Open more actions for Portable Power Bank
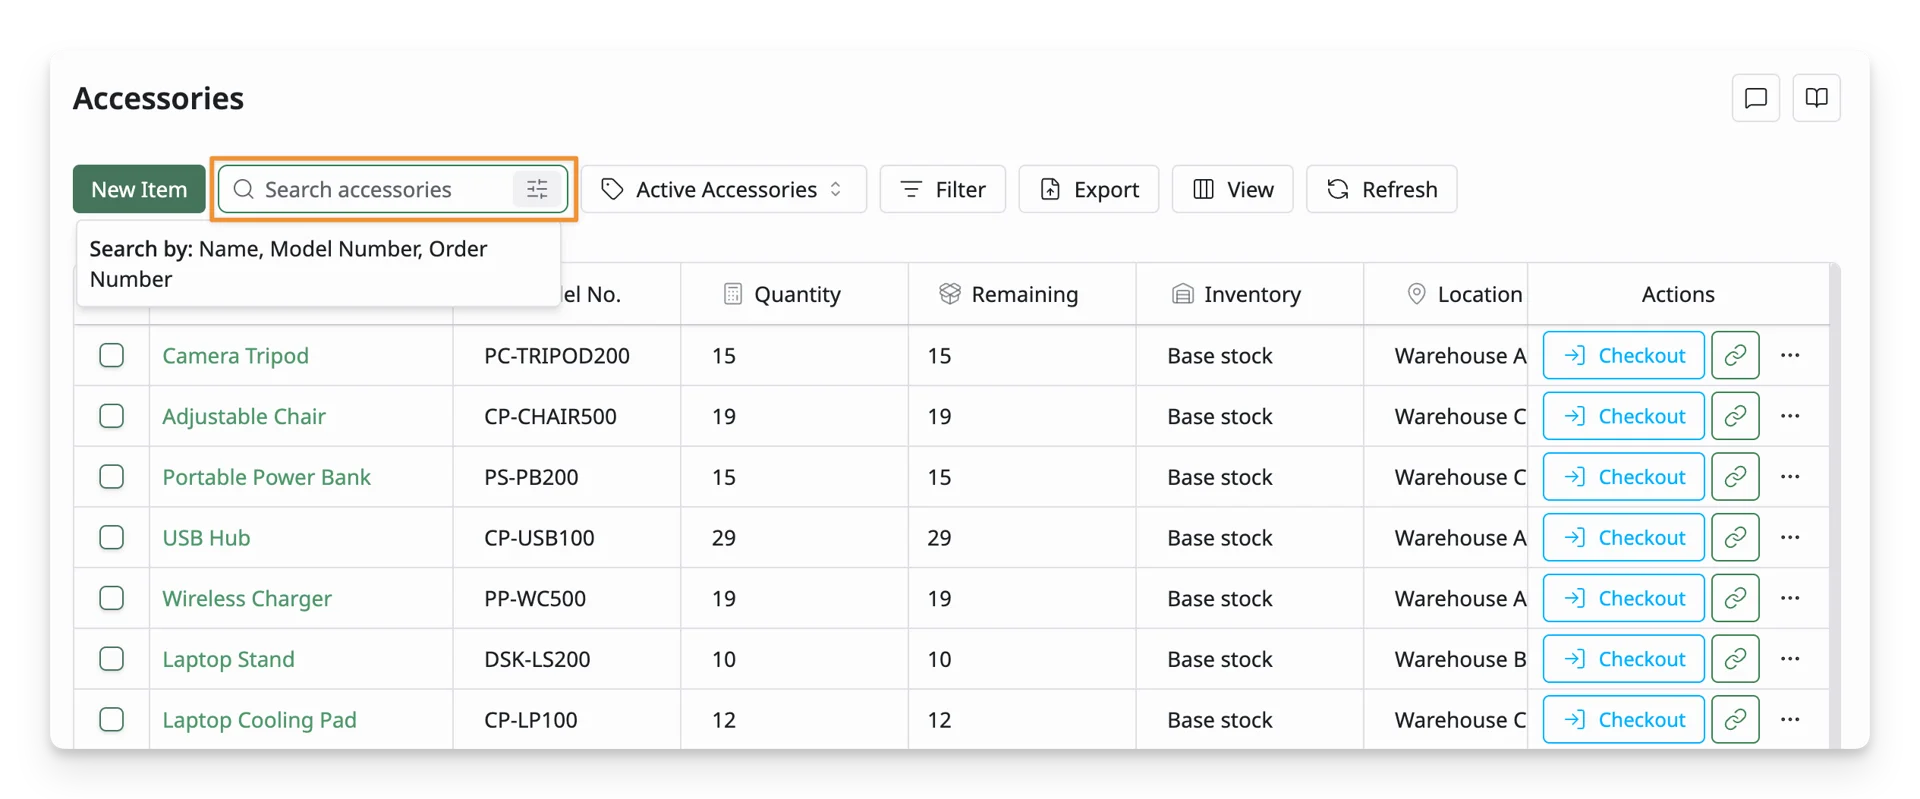 pyautogui.click(x=1790, y=477)
